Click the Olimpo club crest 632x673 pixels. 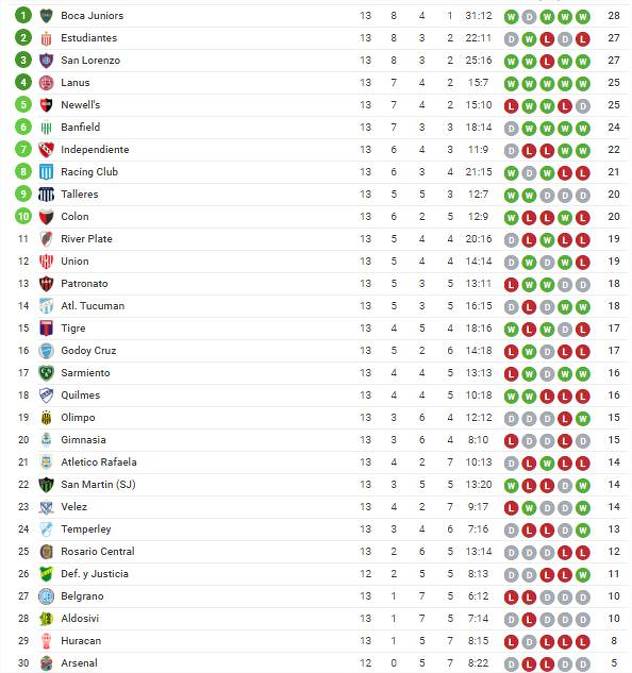tap(46, 418)
